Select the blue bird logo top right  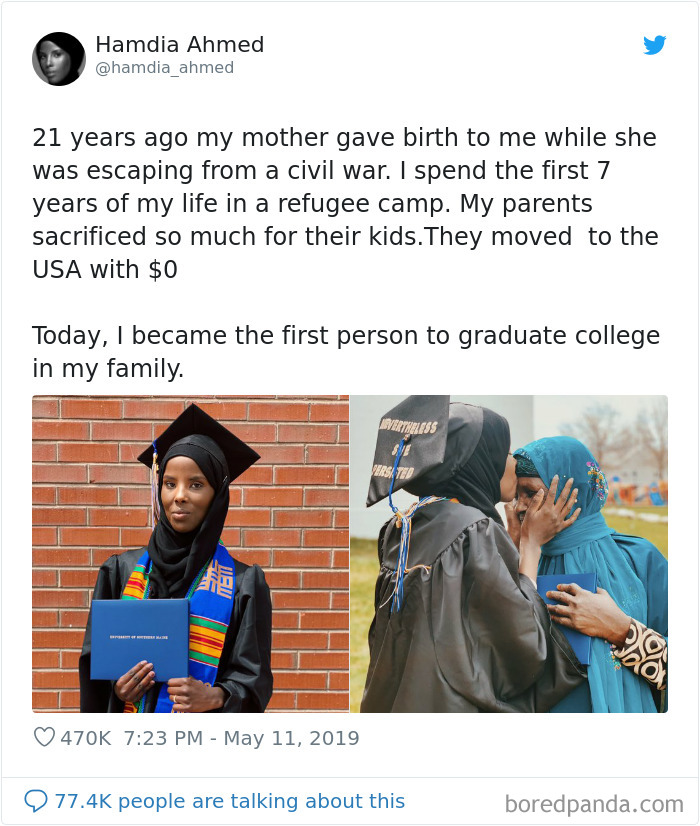click(x=655, y=45)
